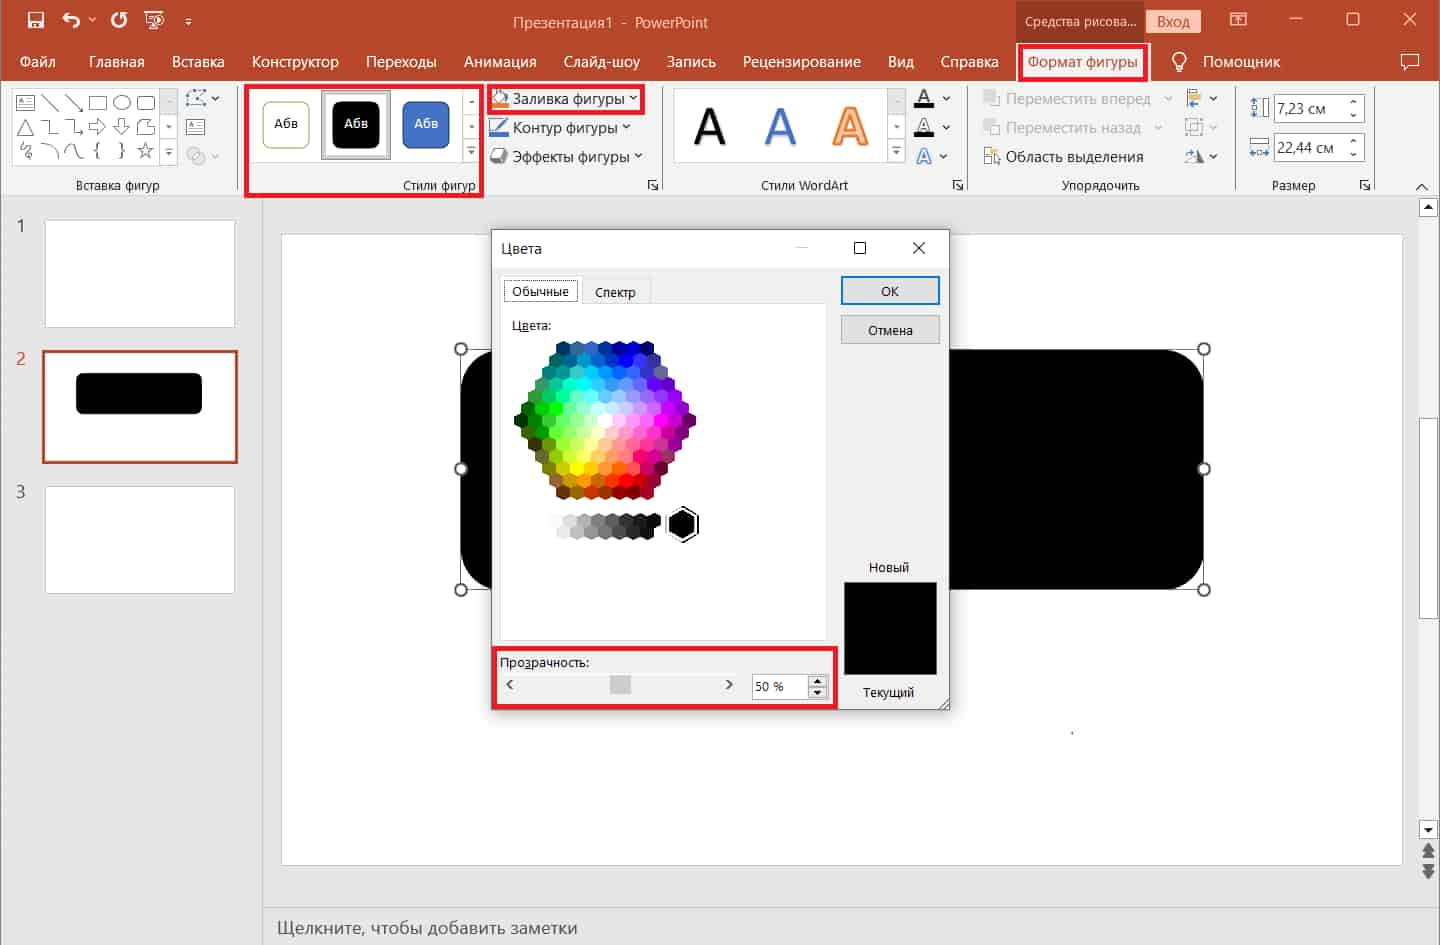Viewport: 1440px width, 945px height.
Task: Switch to the Главная tab
Action: click(117, 62)
